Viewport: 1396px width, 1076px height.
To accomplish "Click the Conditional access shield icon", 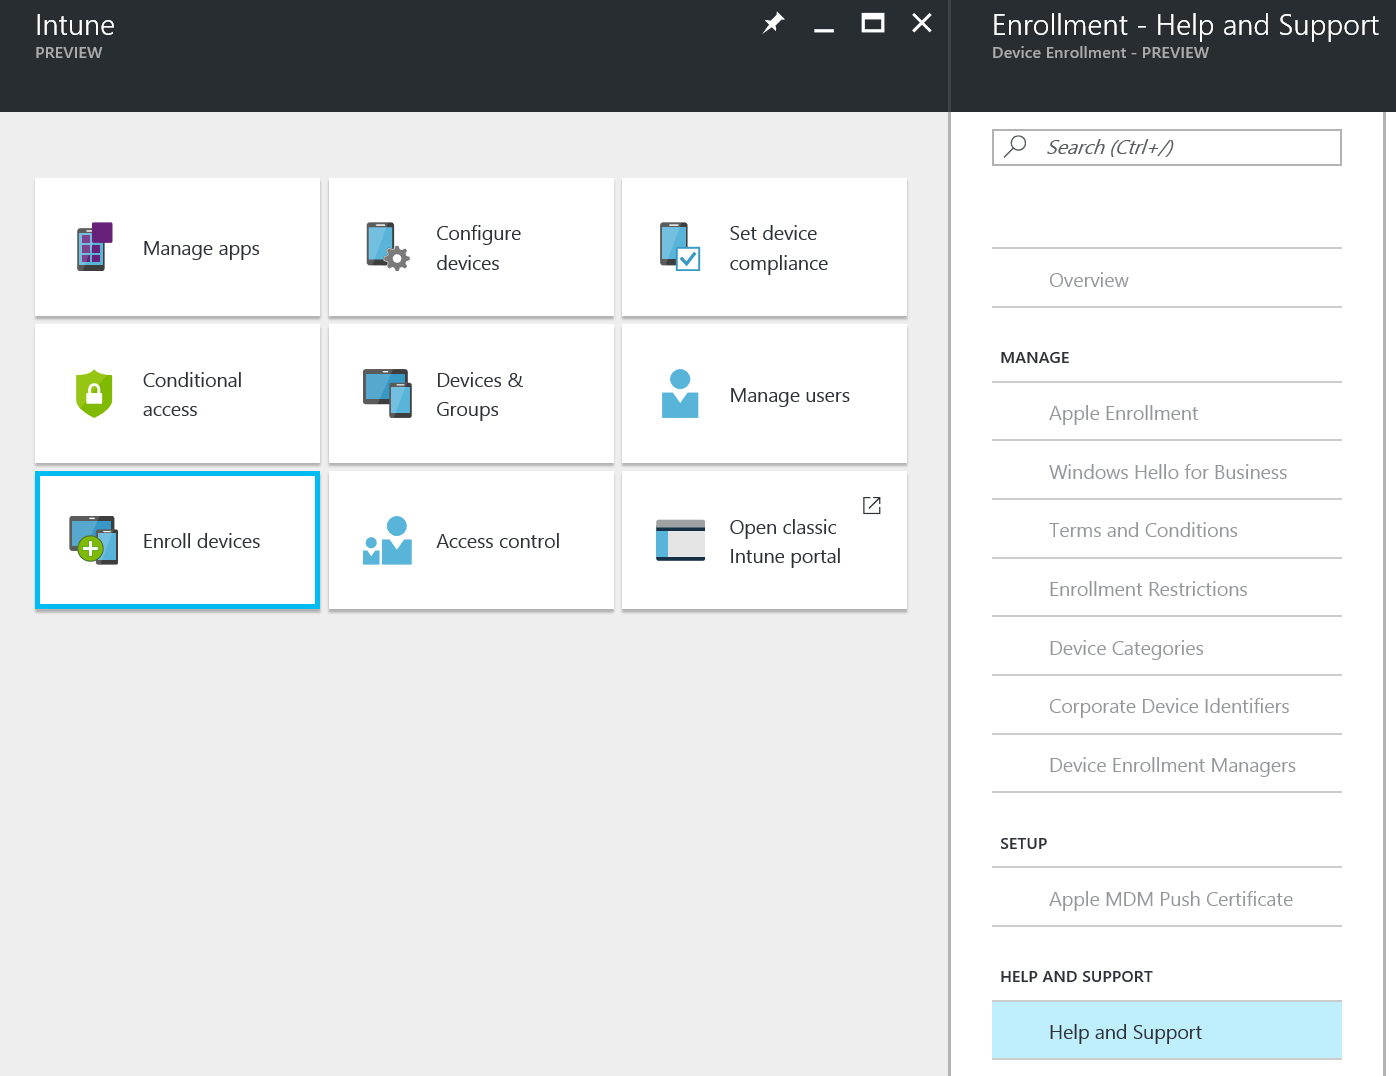I will click(x=94, y=394).
